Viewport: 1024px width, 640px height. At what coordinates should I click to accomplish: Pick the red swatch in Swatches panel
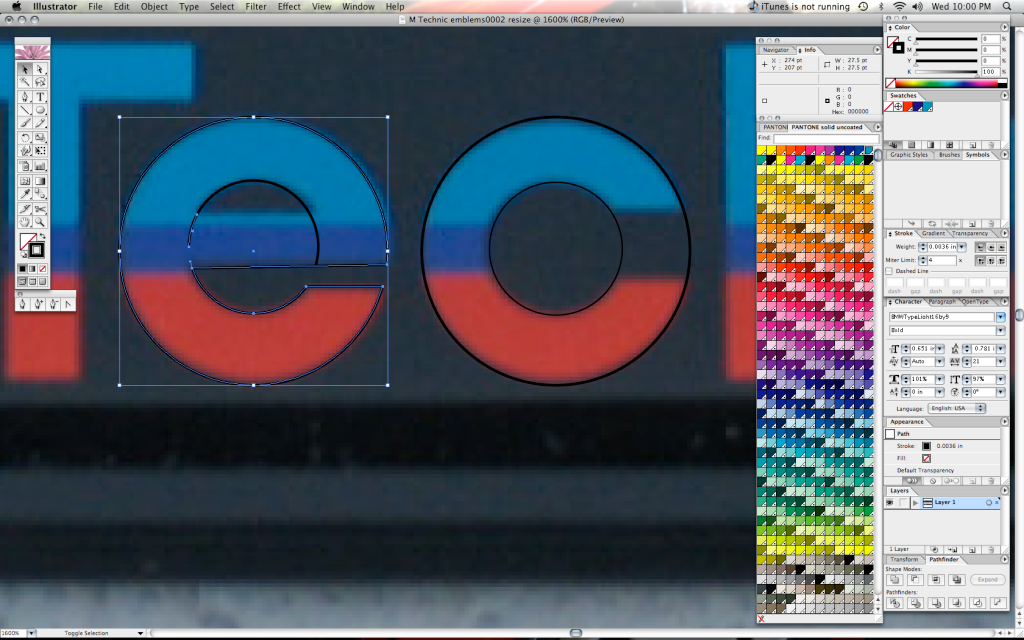[x=908, y=106]
